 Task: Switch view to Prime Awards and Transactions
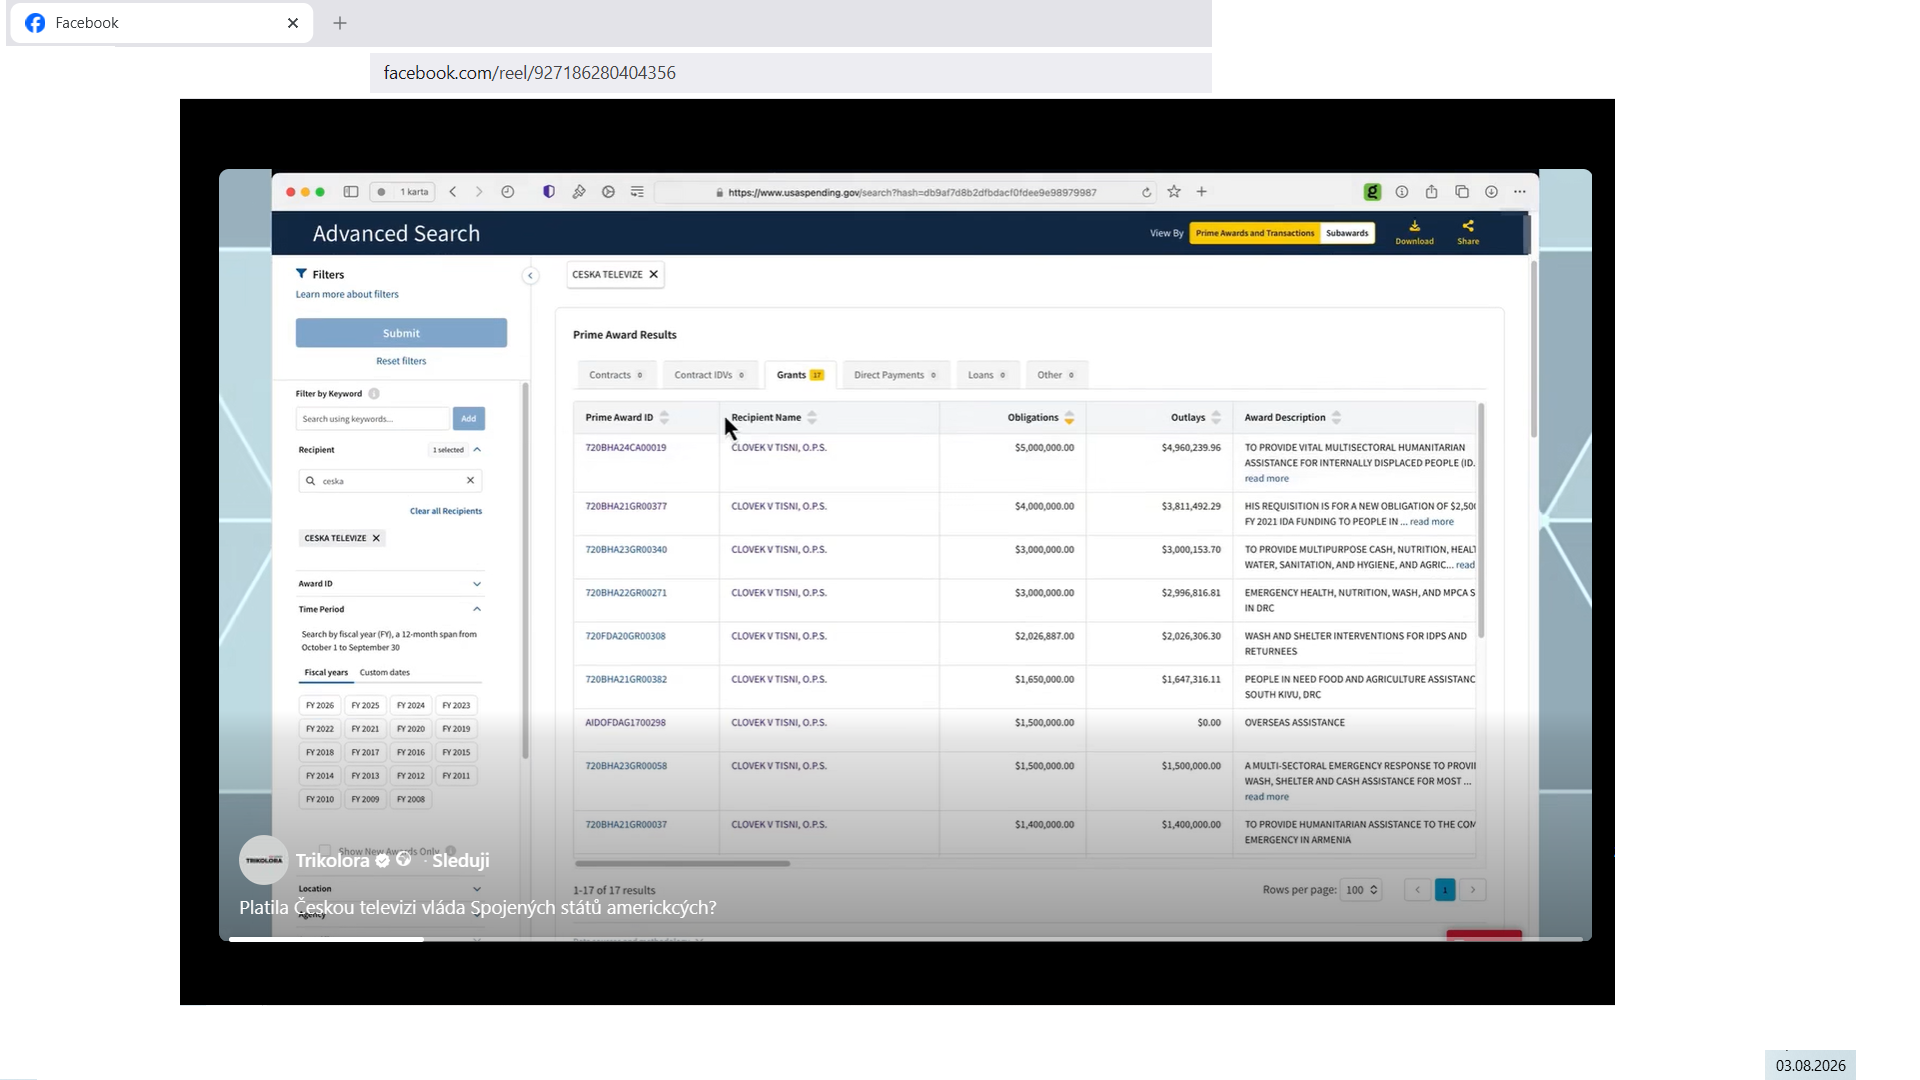[x=1255, y=233]
